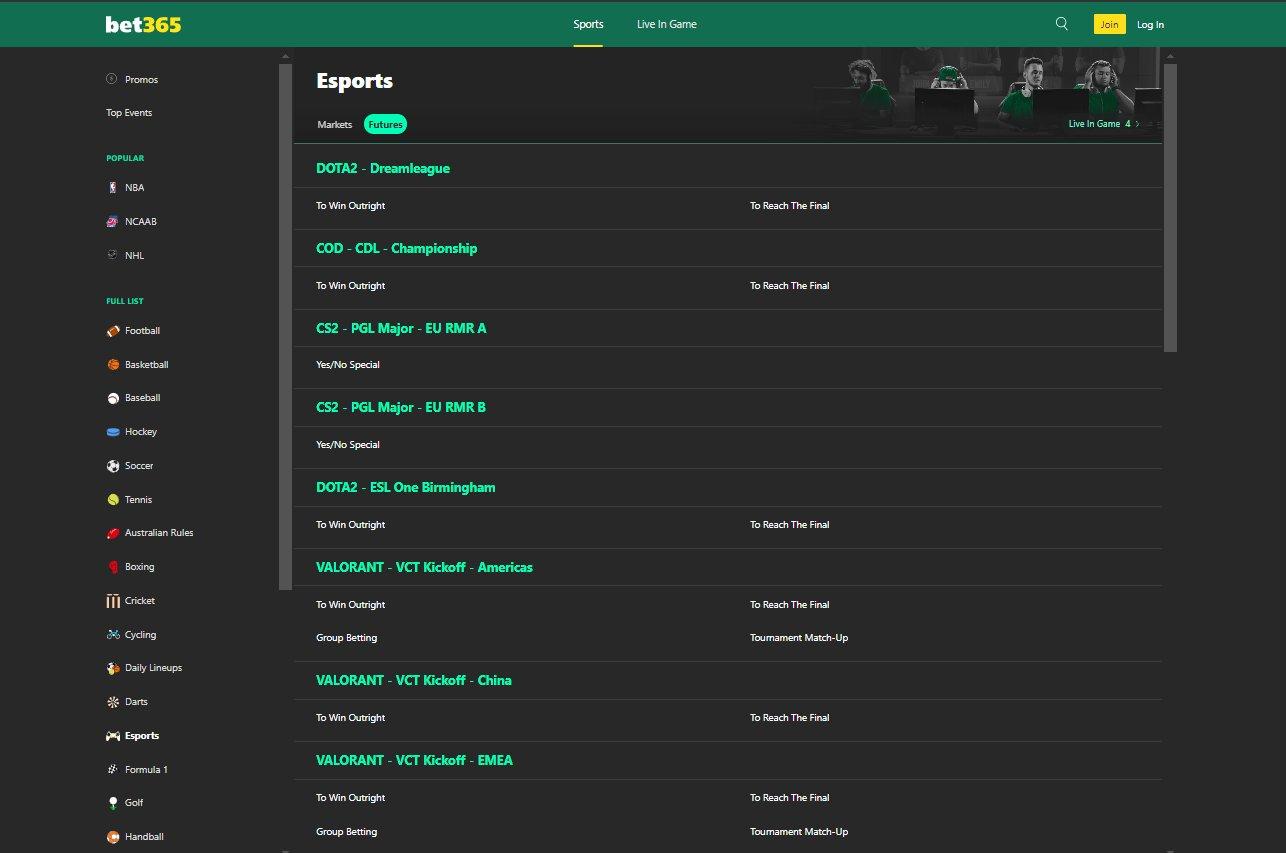Open VCT China To Win Outright
Image resolution: width=1286 pixels, height=853 pixels.
pos(351,718)
